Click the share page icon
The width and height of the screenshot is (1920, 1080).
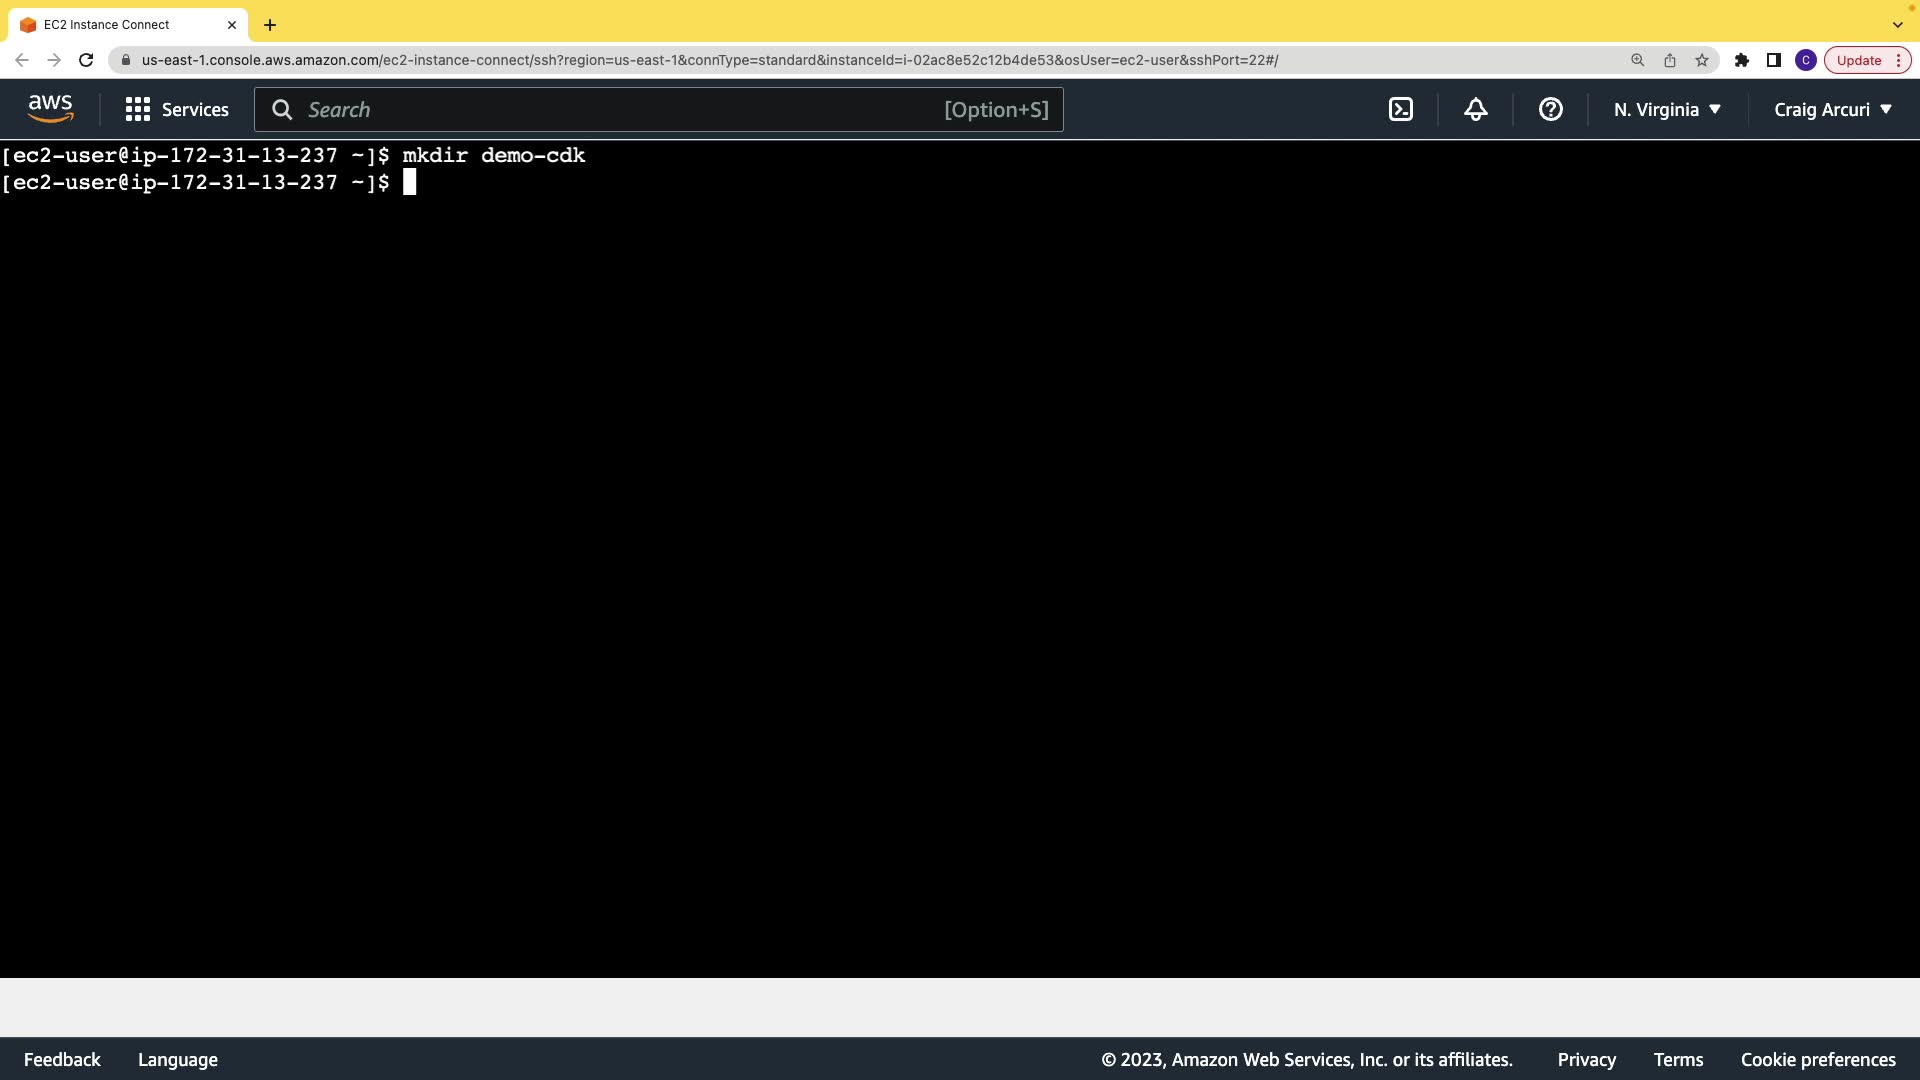pos(1670,60)
